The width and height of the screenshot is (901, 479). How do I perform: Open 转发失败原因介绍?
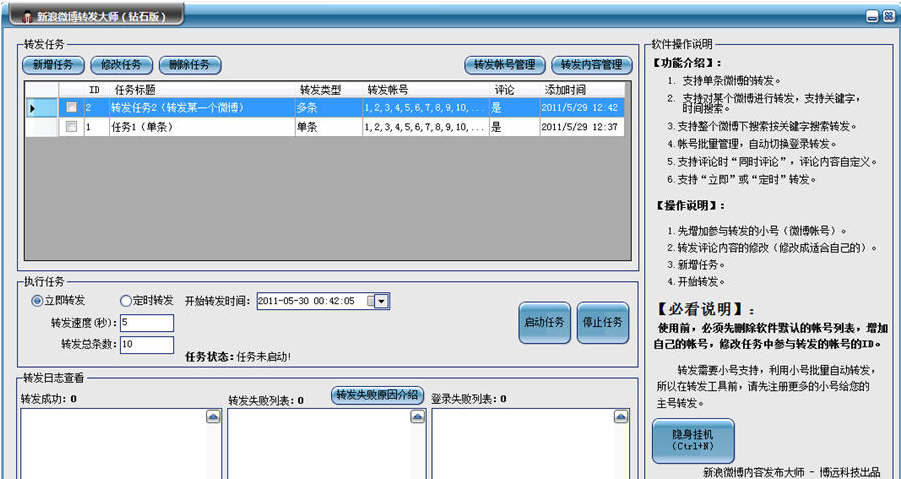tap(377, 395)
